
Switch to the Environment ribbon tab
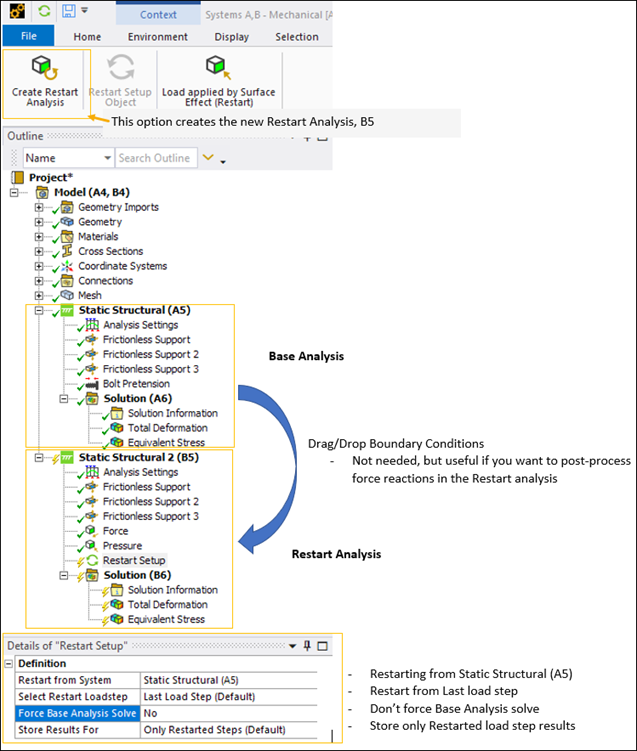[x=158, y=37]
